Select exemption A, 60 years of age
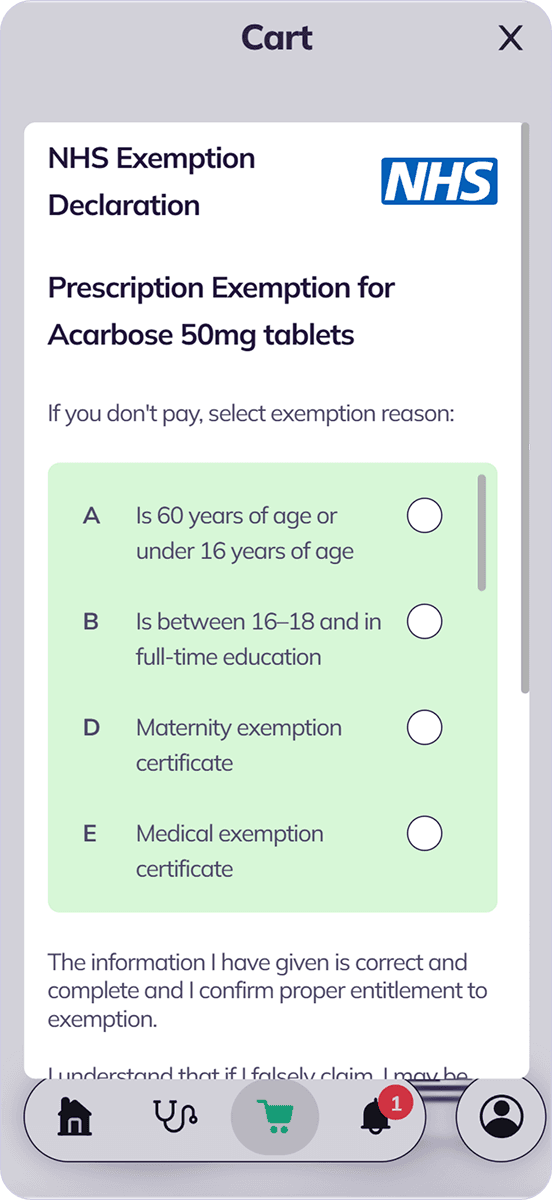The image size is (552, 1200). click(x=424, y=516)
